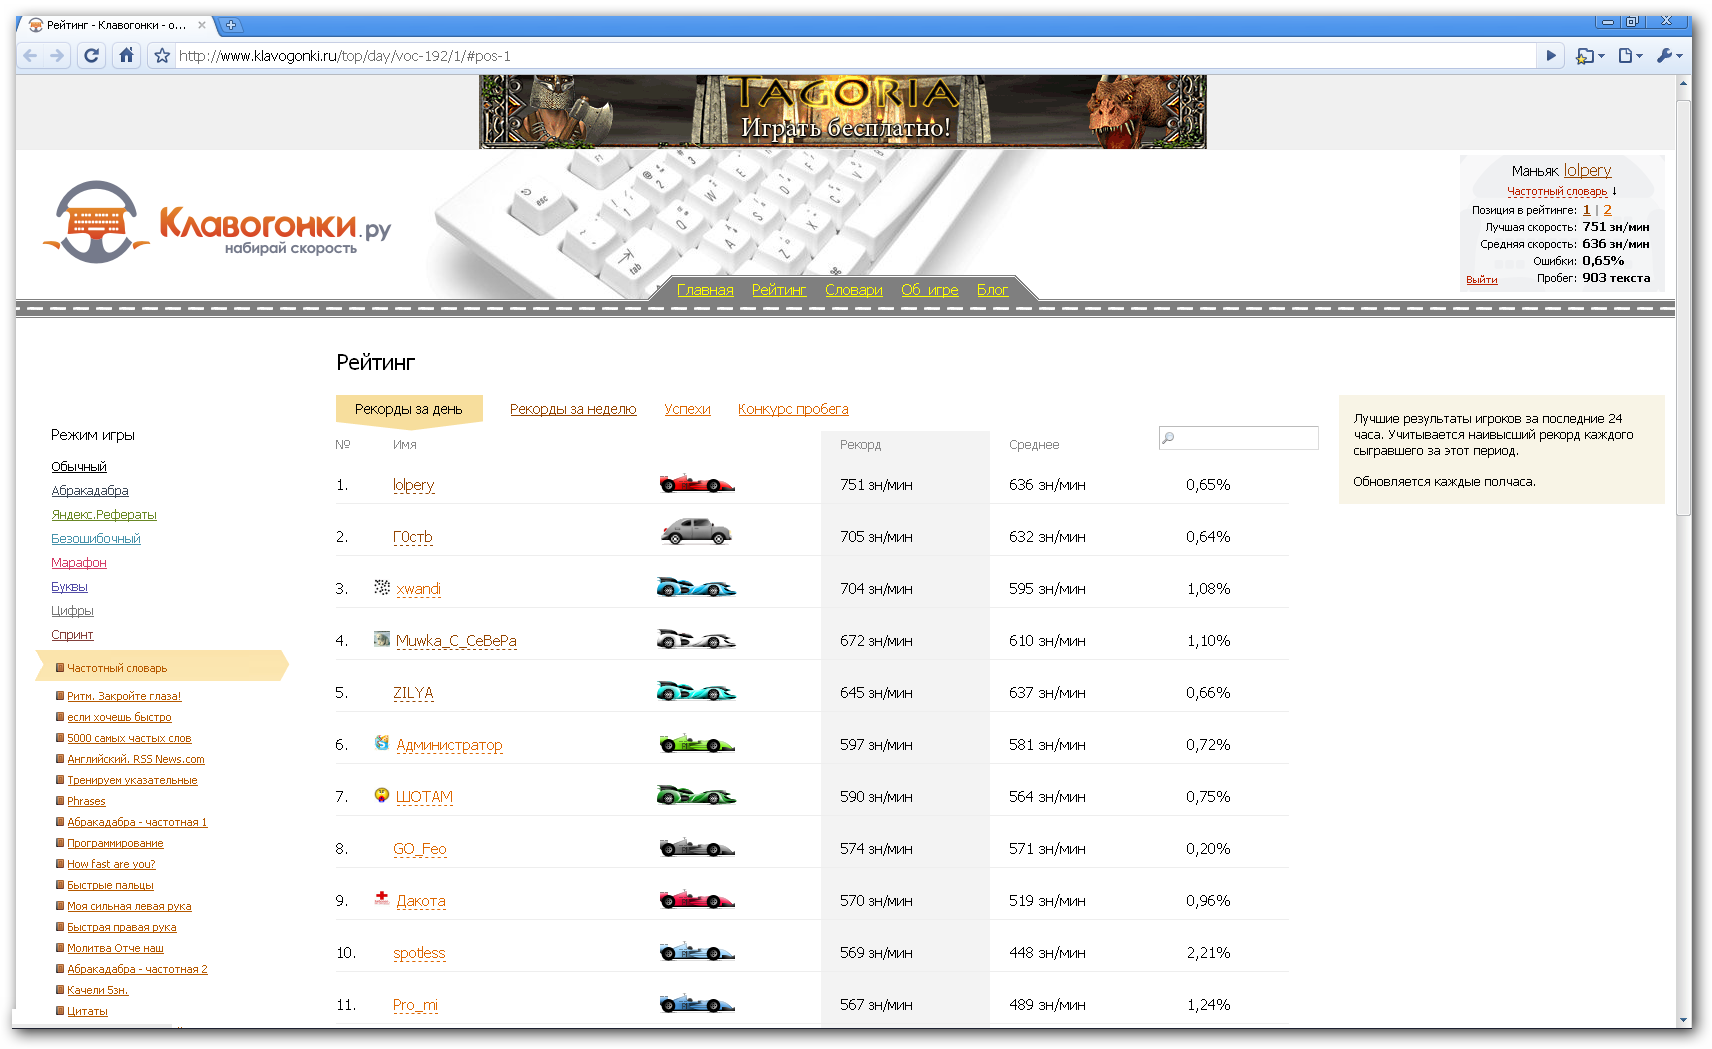This screenshot has height=1049, width=1712.
Task: Open the wrench tools menu
Action: pos(1669,56)
